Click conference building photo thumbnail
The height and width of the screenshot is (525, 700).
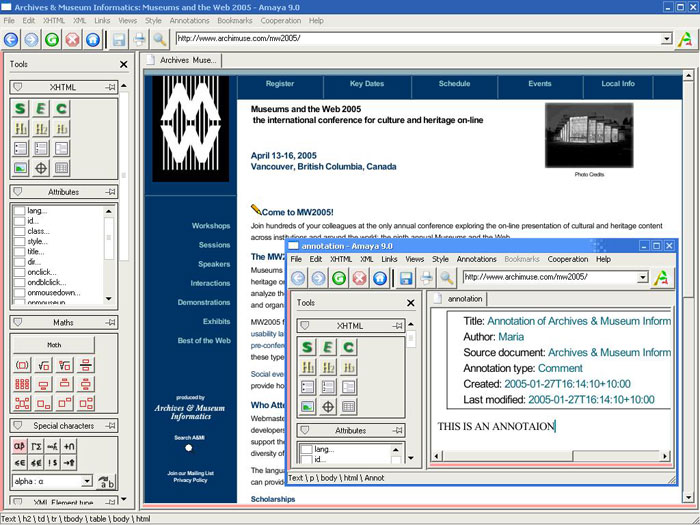[x=589, y=135]
